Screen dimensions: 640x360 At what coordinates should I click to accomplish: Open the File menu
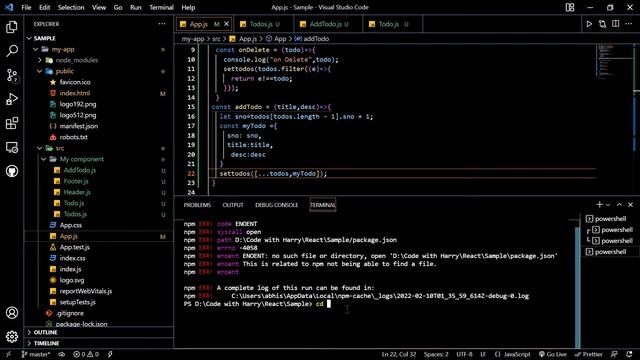[26, 7]
